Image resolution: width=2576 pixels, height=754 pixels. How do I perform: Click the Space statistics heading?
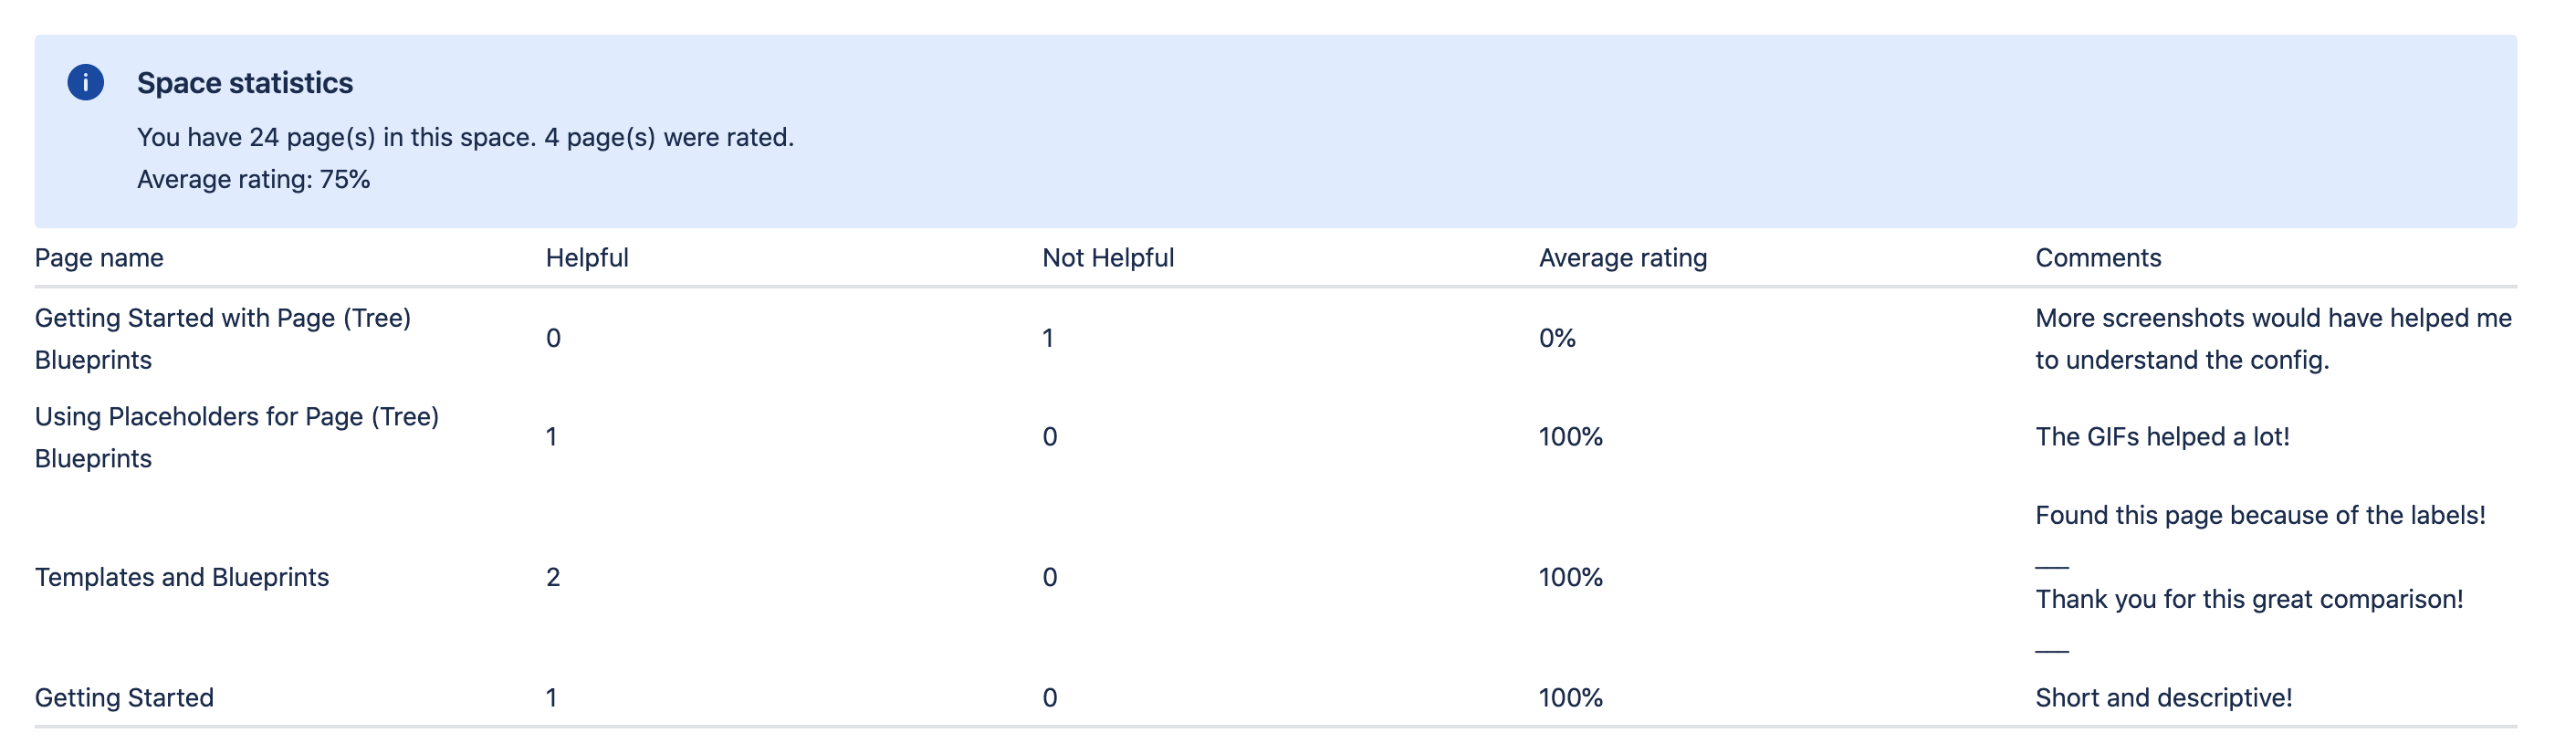click(x=244, y=83)
